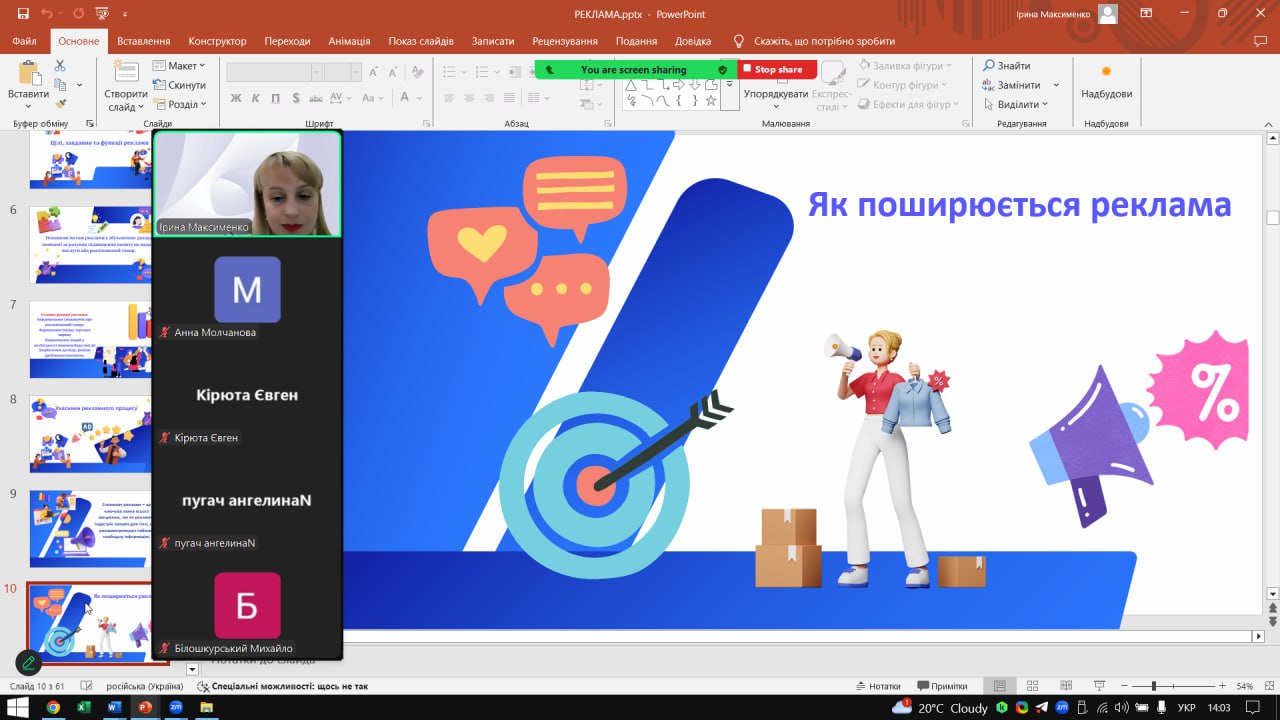Switch to the Анімація tab

(349, 41)
